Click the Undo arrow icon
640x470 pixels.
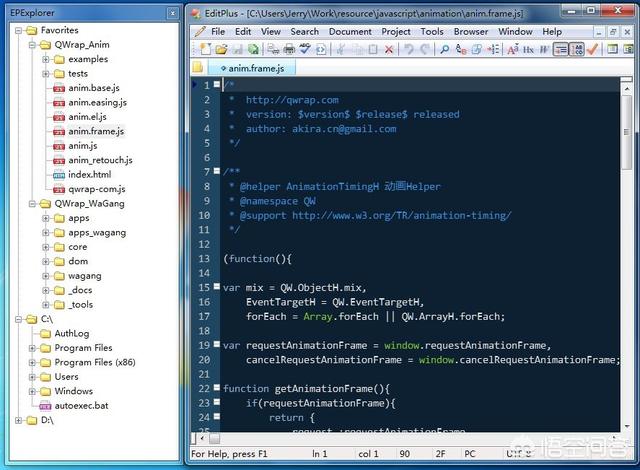(x=409, y=49)
